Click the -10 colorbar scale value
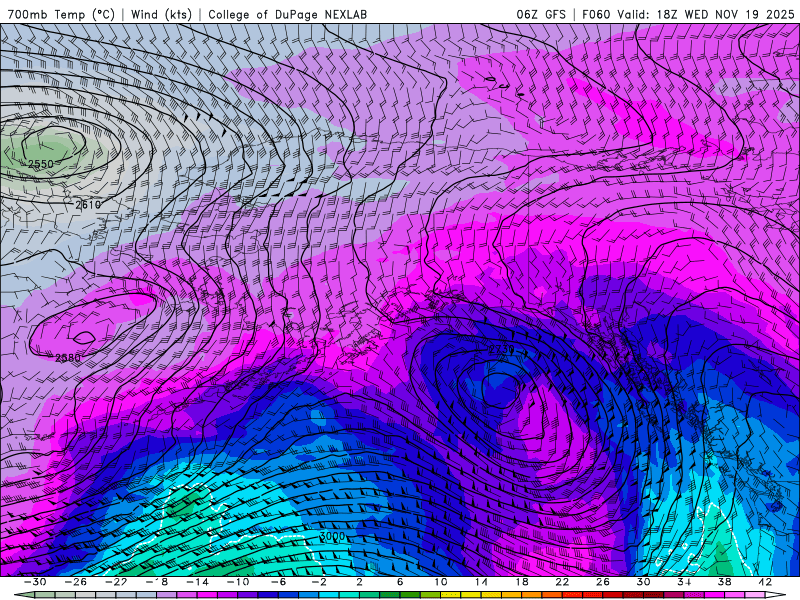The height and width of the screenshot is (600, 800). [x=238, y=582]
